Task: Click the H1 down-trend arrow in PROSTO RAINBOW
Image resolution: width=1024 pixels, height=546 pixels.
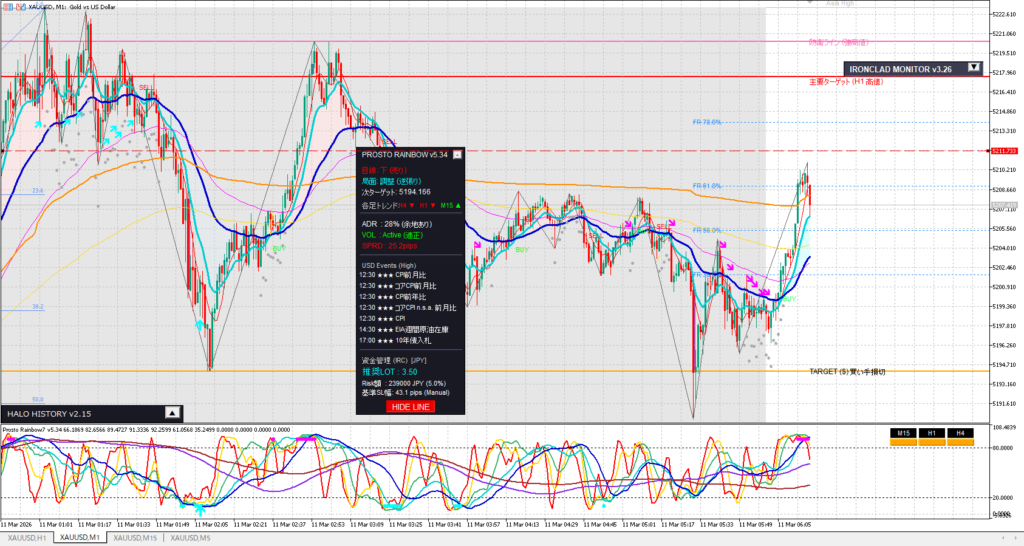Action: pos(433,204)
